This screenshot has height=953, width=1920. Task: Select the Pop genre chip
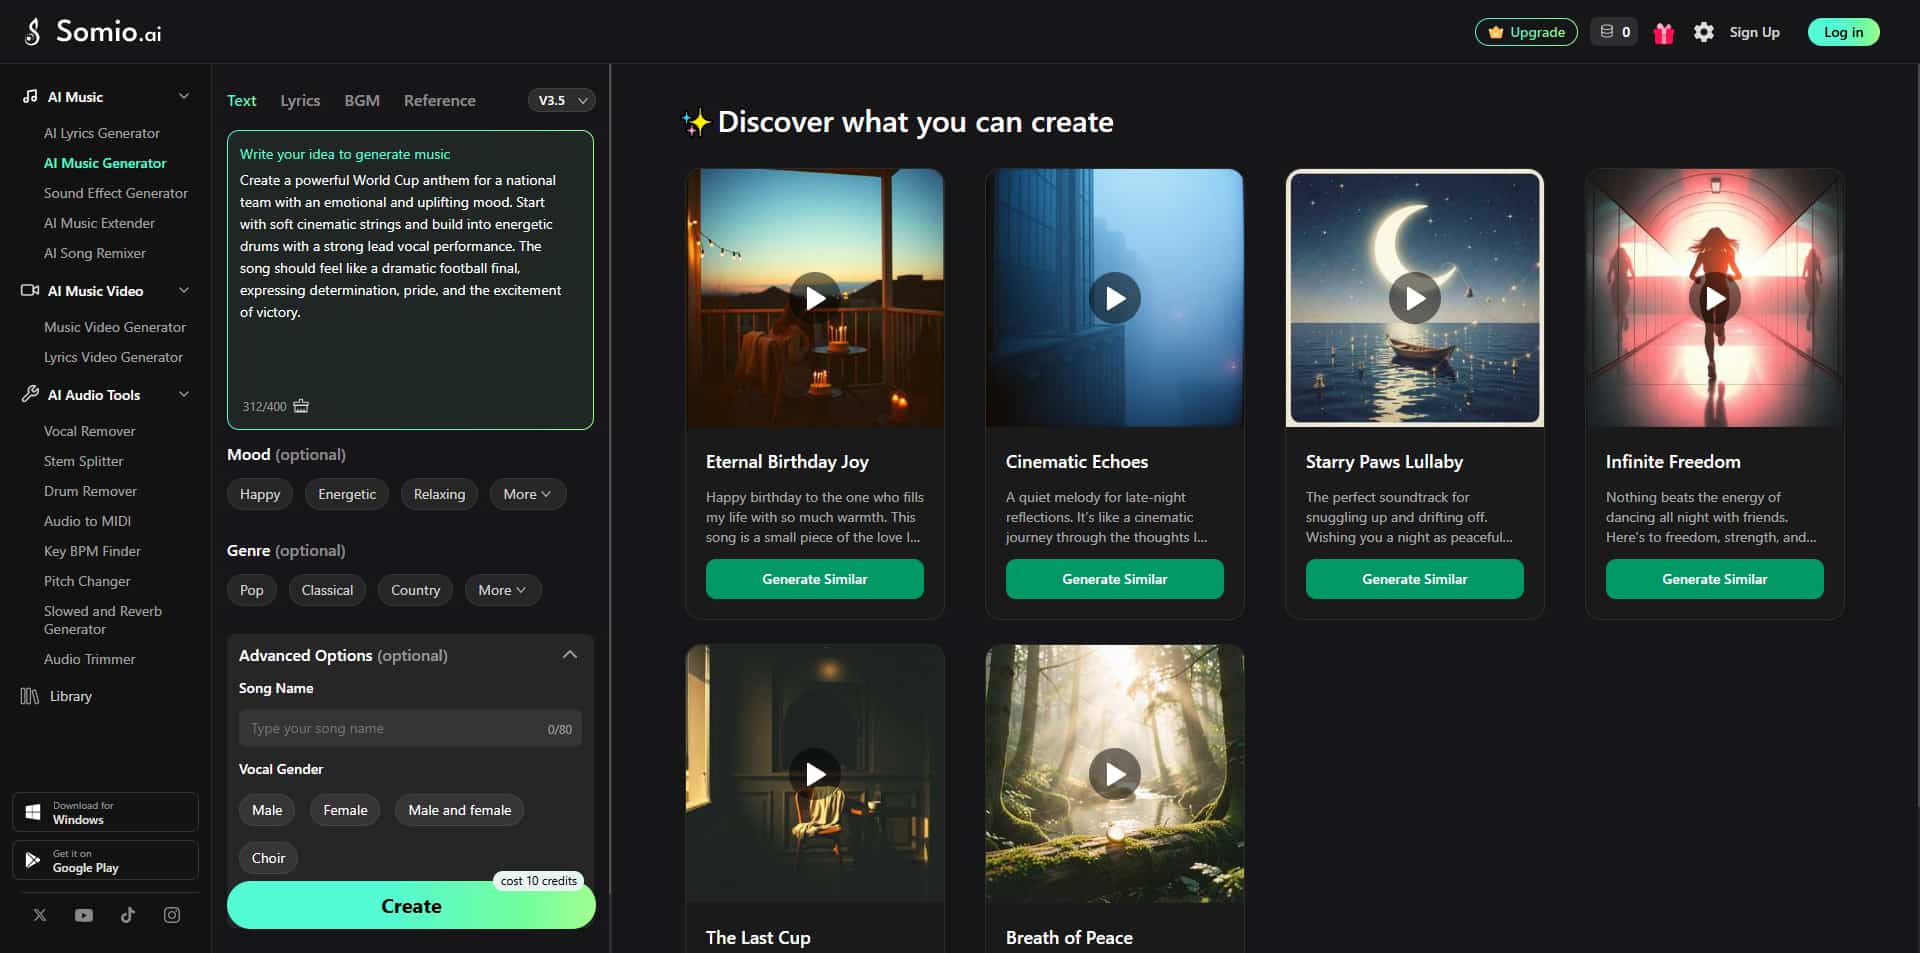coord(252,590)
